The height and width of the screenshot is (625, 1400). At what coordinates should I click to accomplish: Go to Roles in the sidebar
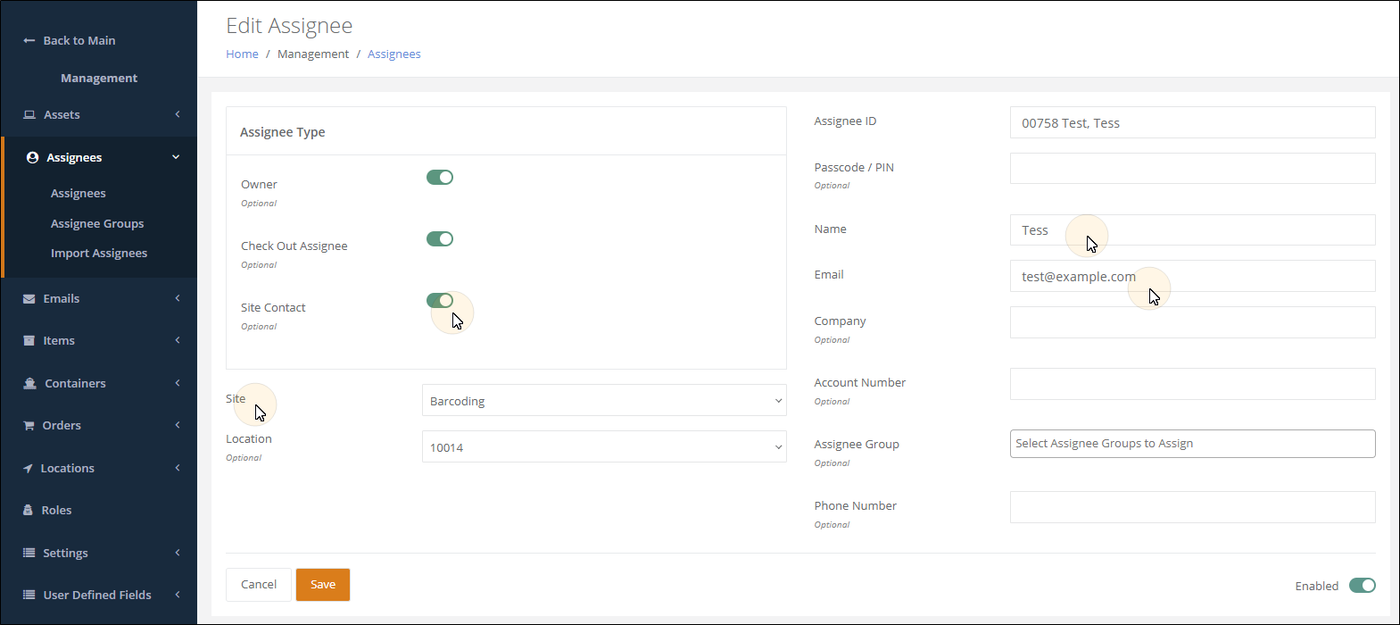[x=56, y=511]
